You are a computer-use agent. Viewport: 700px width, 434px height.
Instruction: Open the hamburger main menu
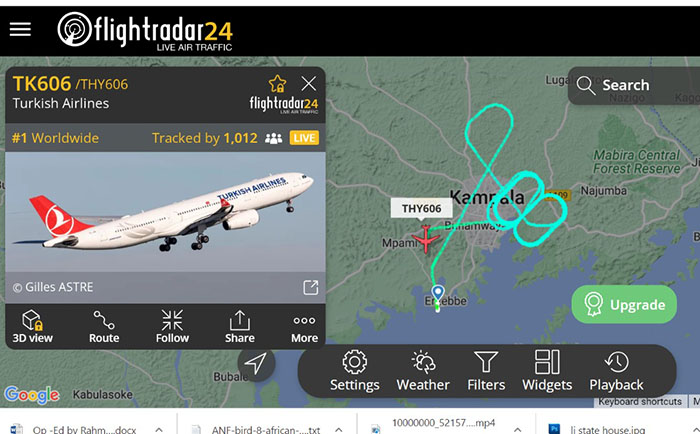(20, 29)
